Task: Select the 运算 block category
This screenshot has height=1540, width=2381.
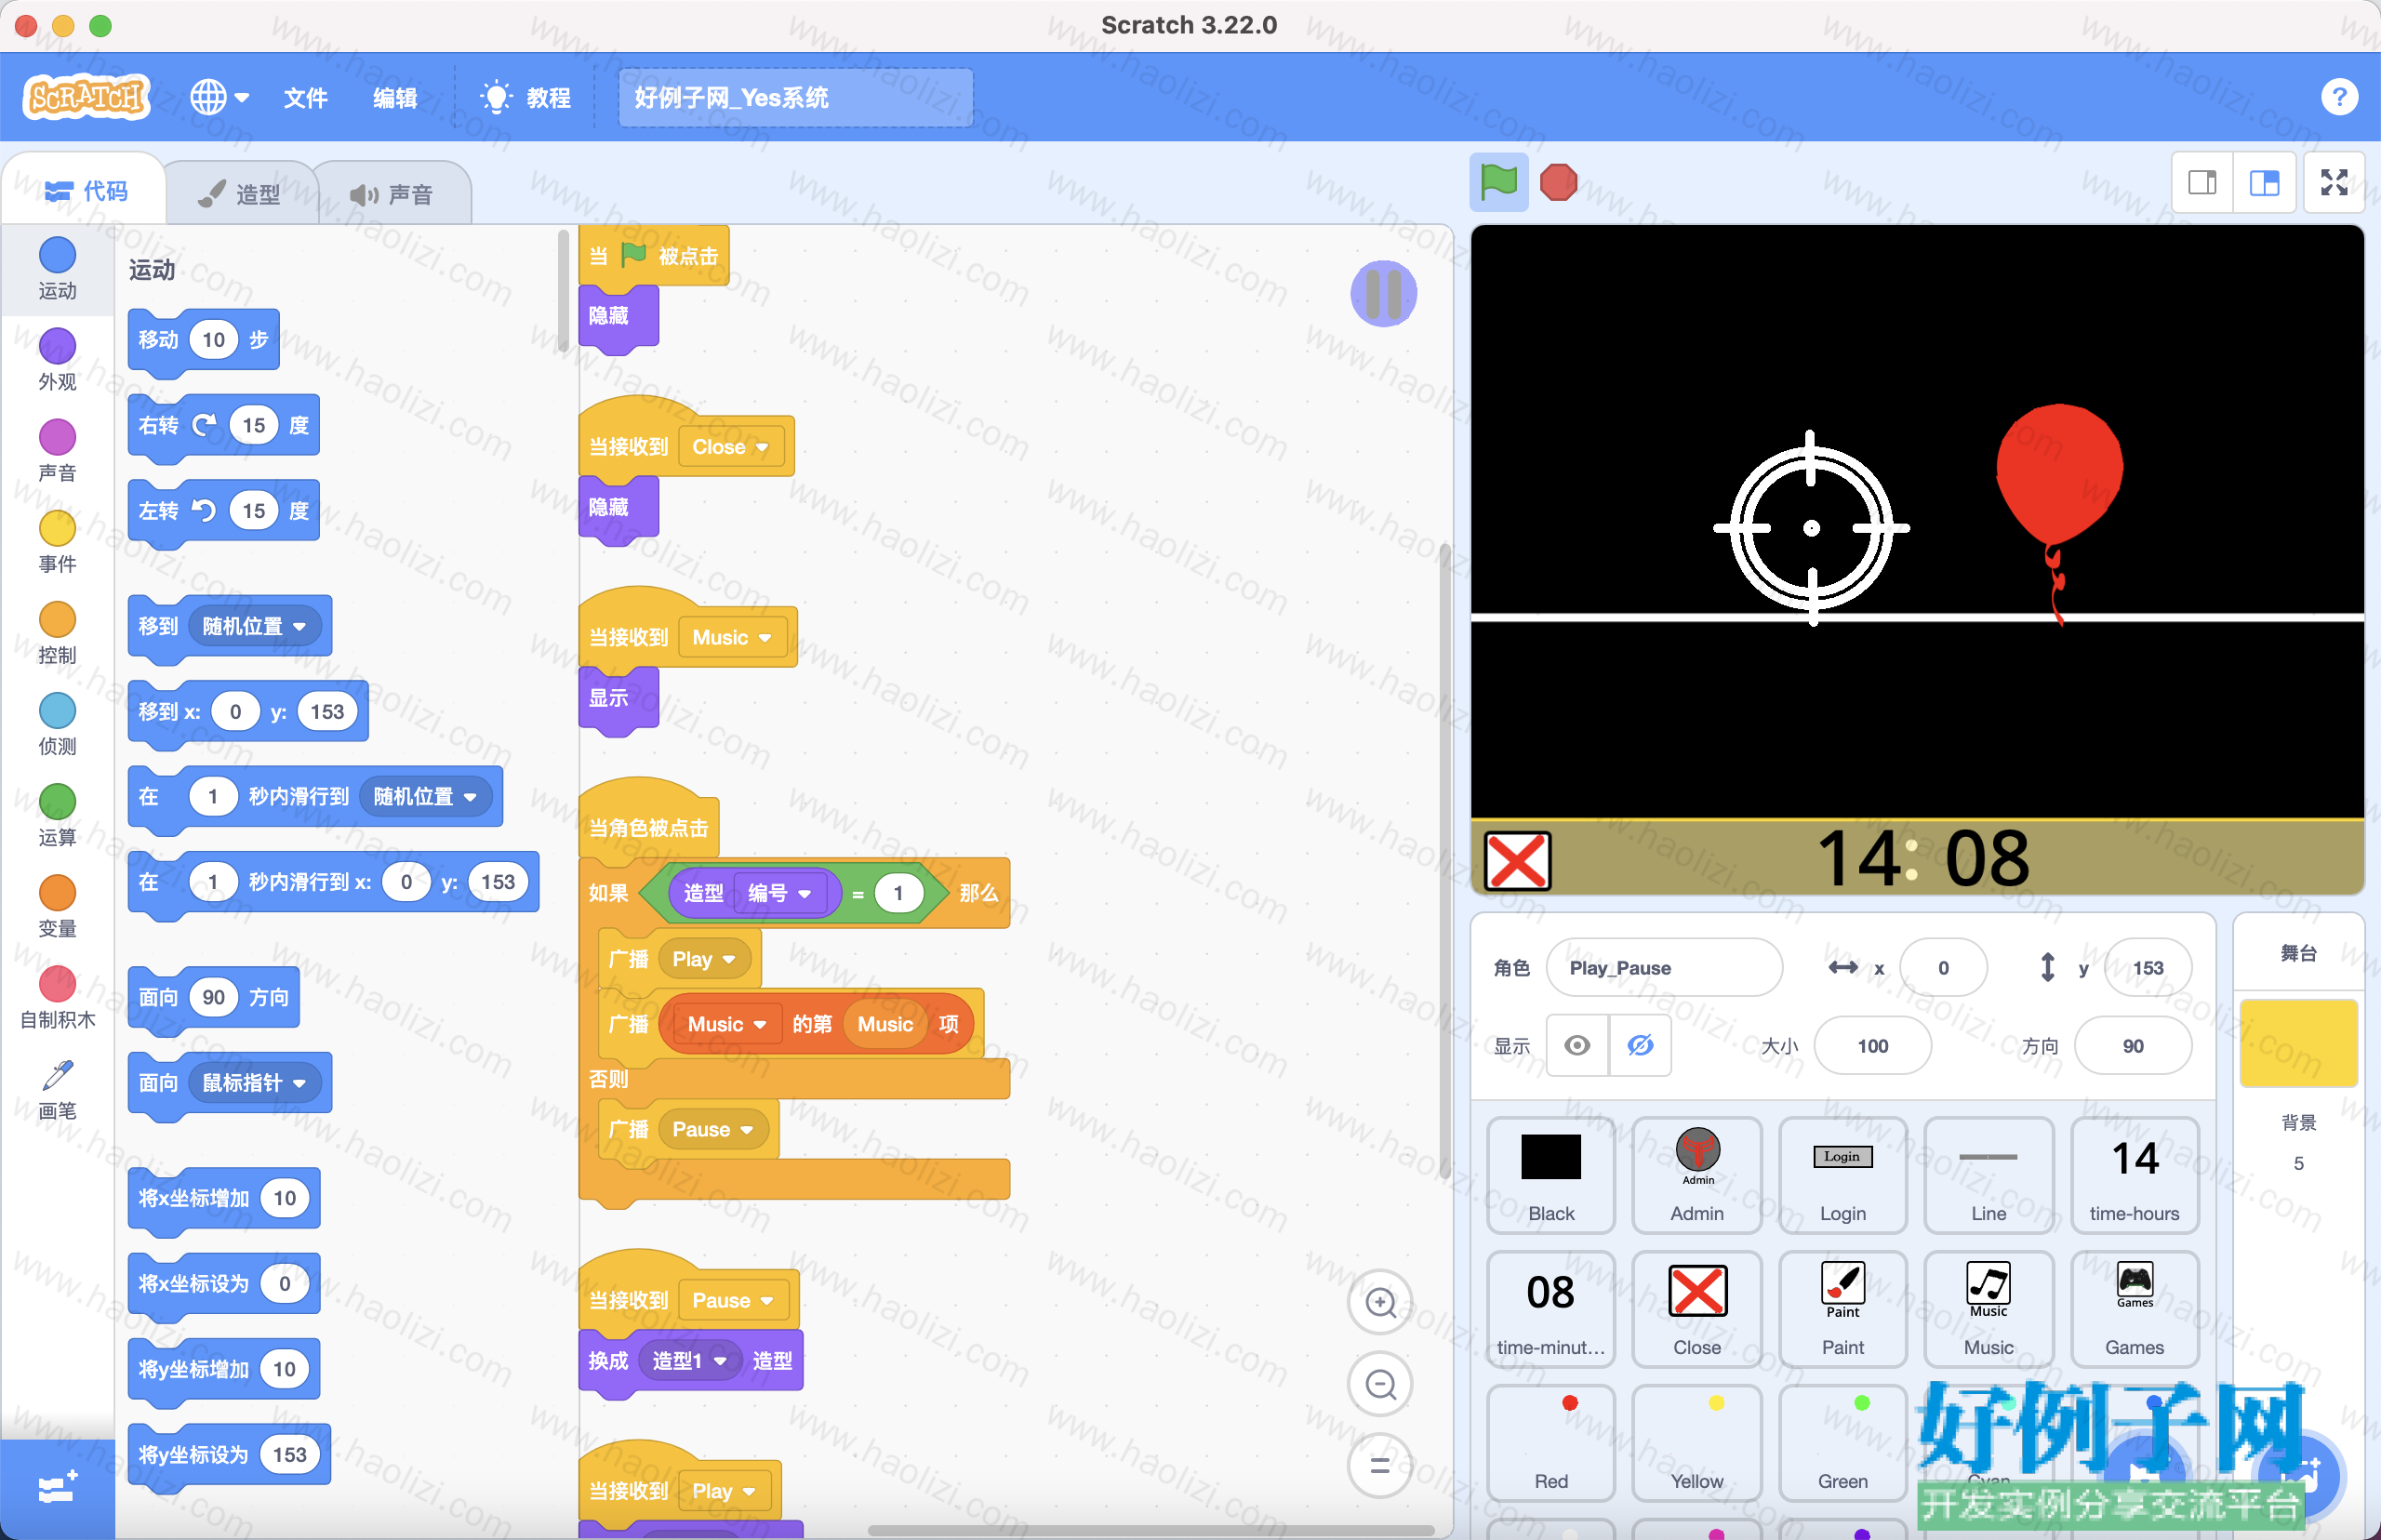Action: pyautogui.click(x=57, y=814)
